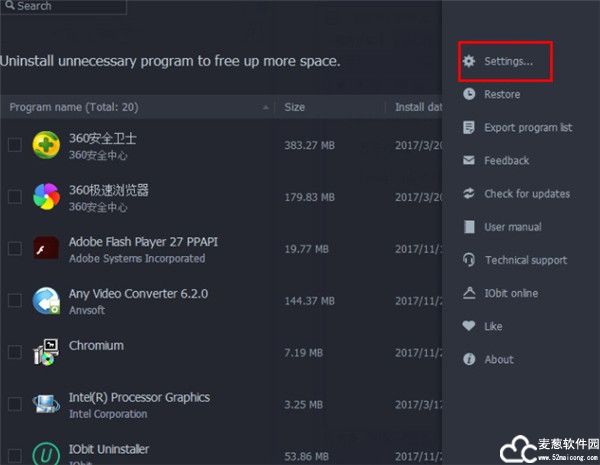Click the User manual book icon
Screen dimensions: 600x465
pyautogui.click(x=469, y=227)
